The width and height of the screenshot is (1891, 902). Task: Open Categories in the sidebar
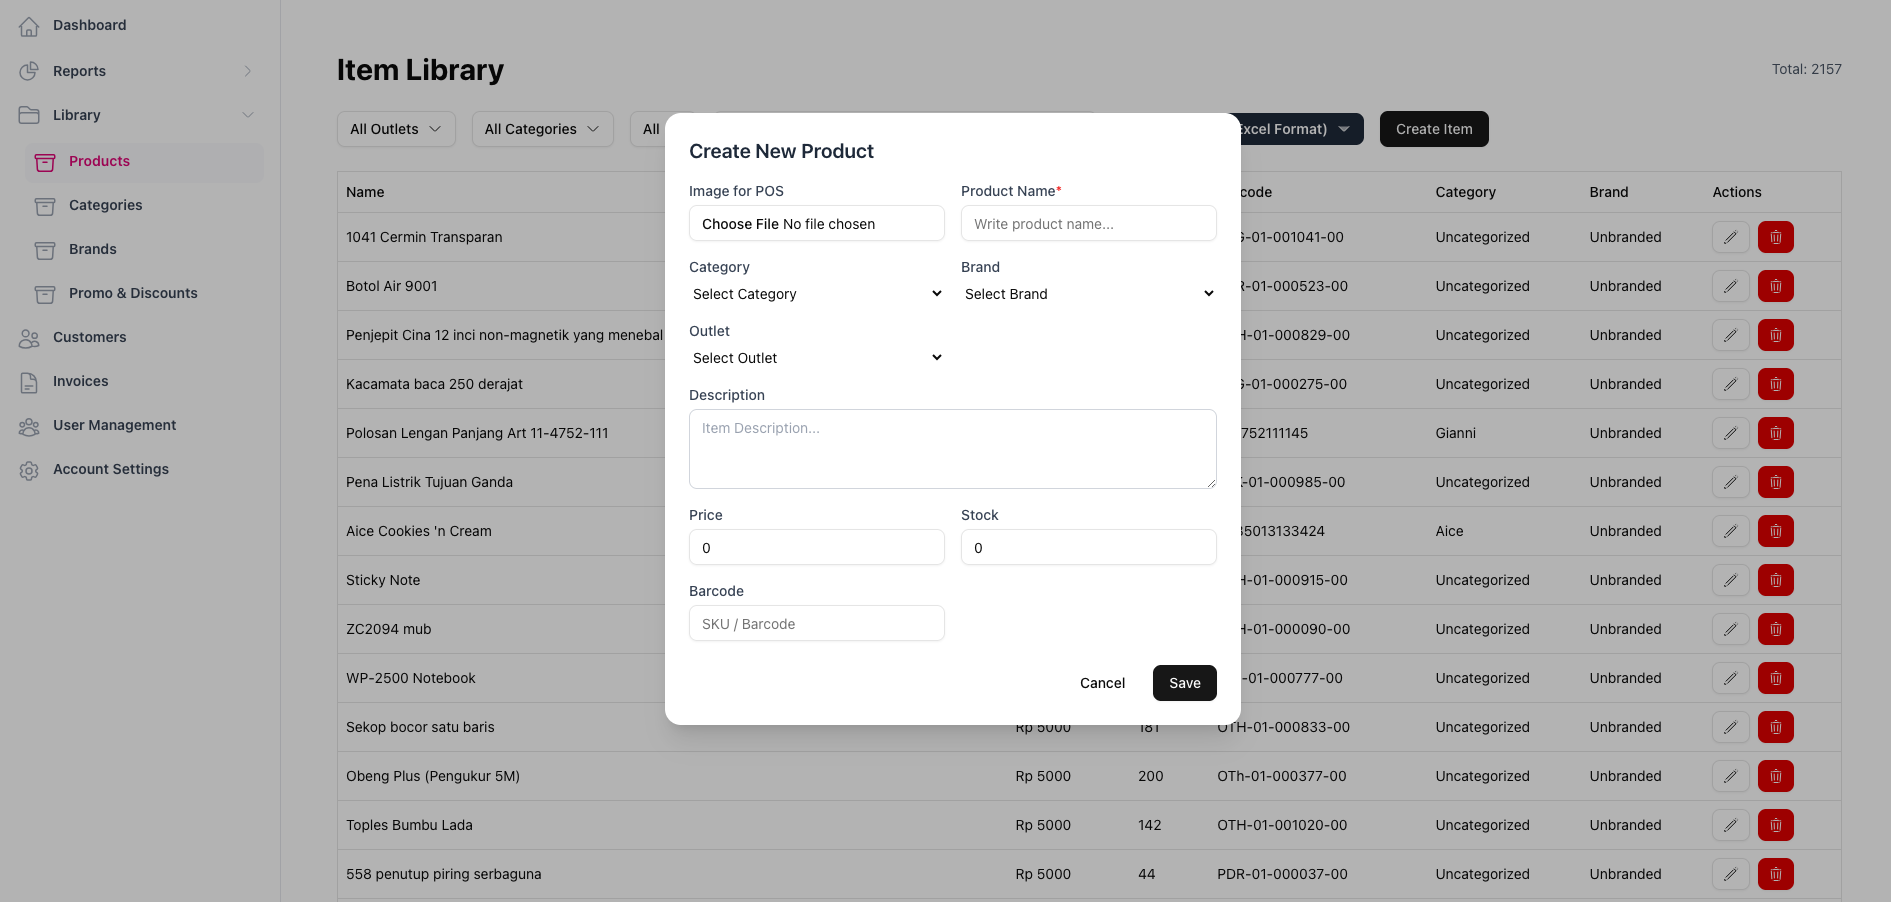click(x=105, y=205)
